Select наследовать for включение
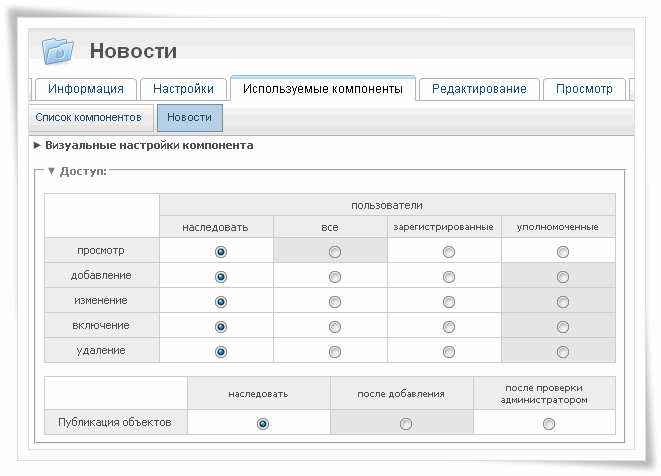This screenshot has width=661, height=476. click(x=221, y=327)
